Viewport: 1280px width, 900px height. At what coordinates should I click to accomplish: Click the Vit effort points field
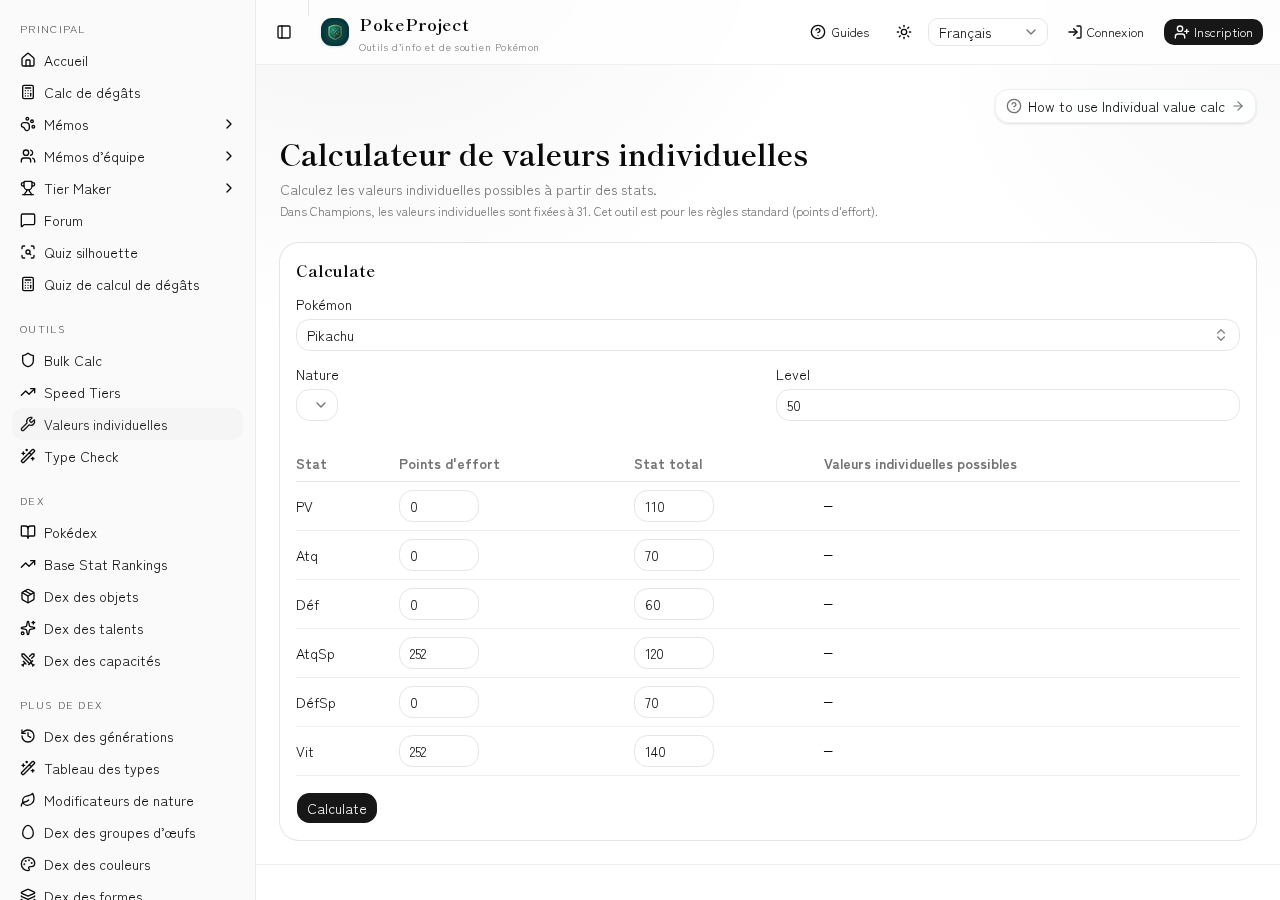[439, 751]
